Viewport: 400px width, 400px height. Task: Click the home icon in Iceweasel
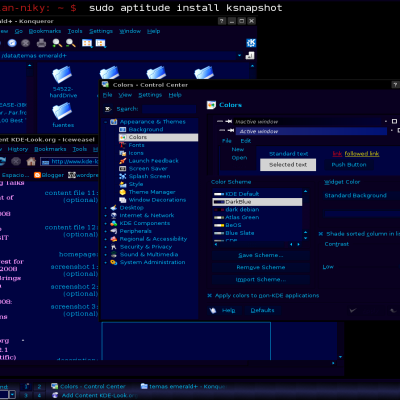coord(31,162)
